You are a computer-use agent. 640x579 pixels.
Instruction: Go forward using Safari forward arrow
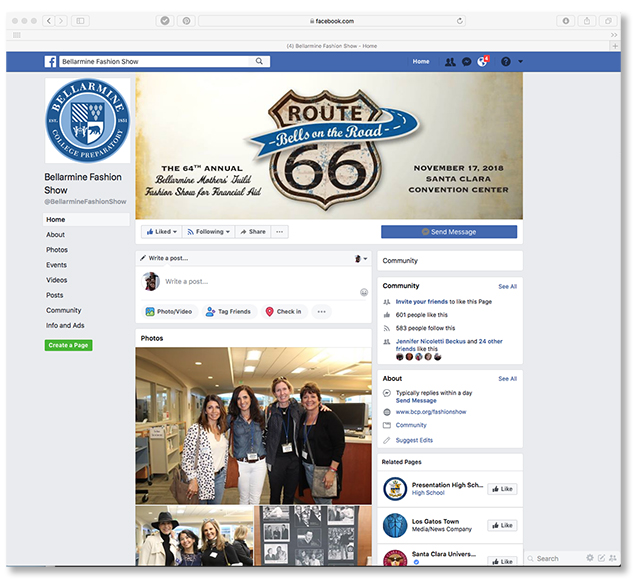61,21
